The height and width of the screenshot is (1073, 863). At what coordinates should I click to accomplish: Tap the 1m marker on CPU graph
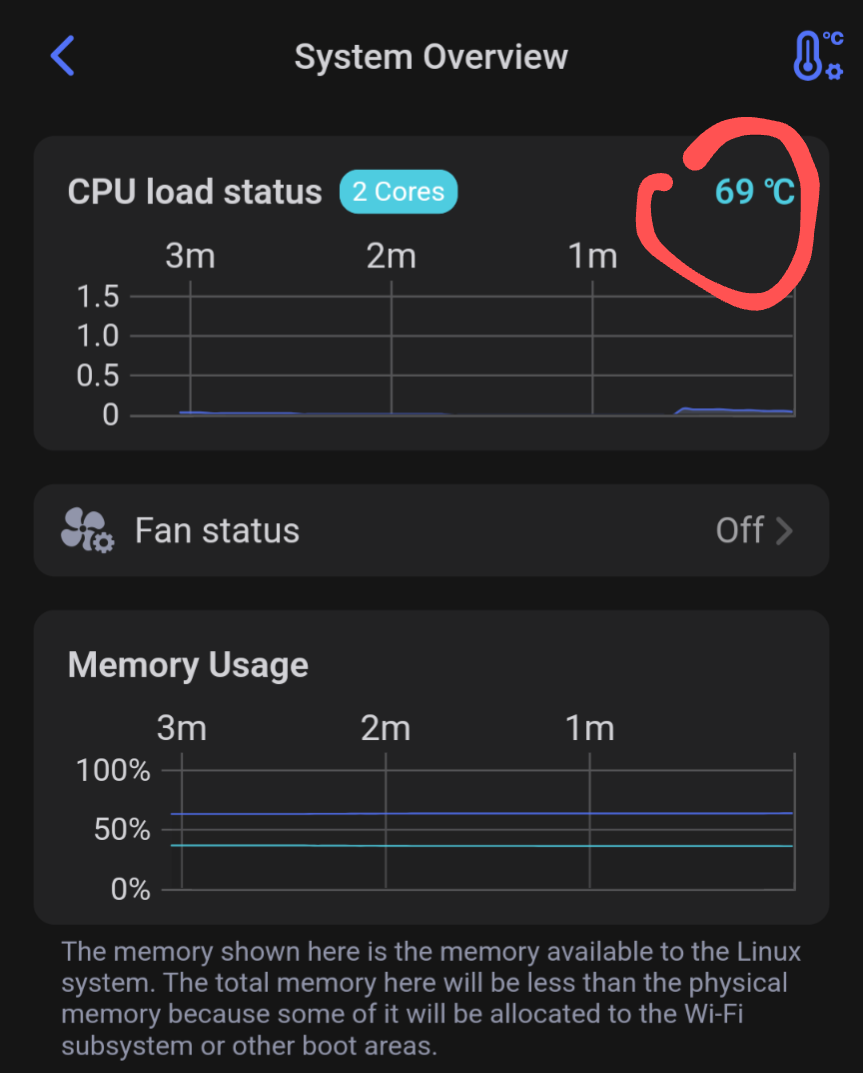pos(593,257)
